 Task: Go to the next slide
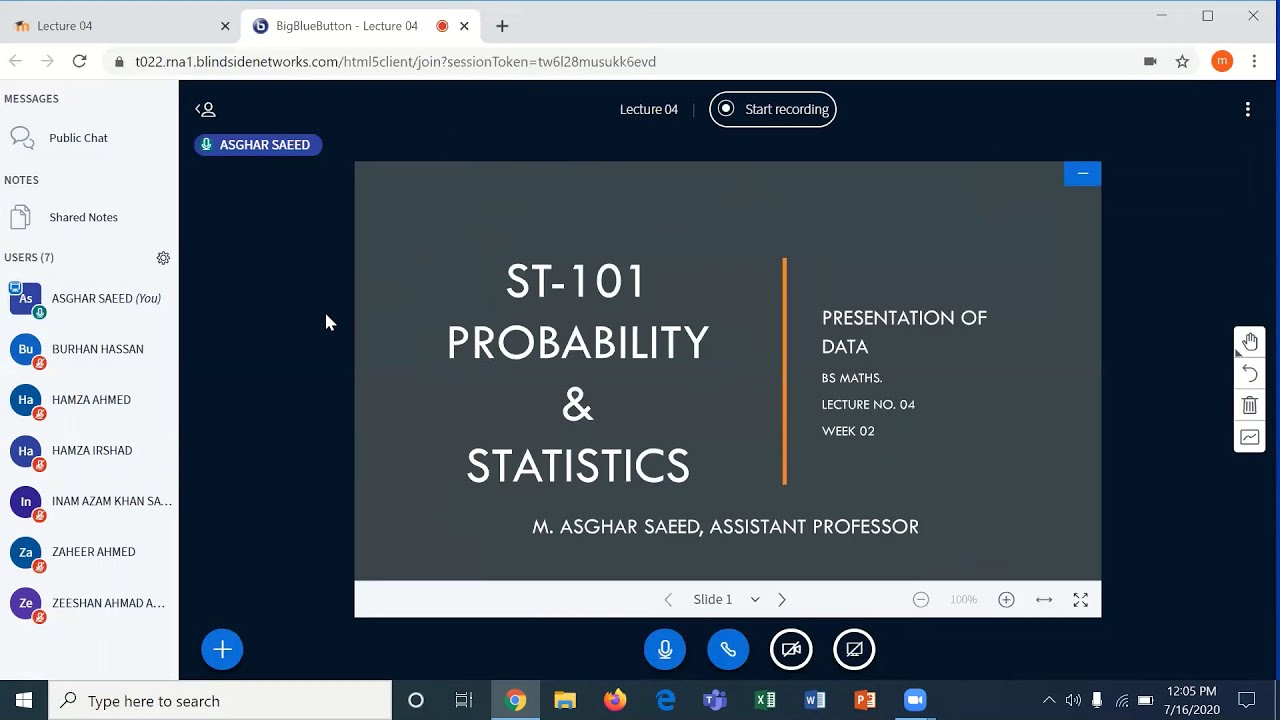click(782, 599)
